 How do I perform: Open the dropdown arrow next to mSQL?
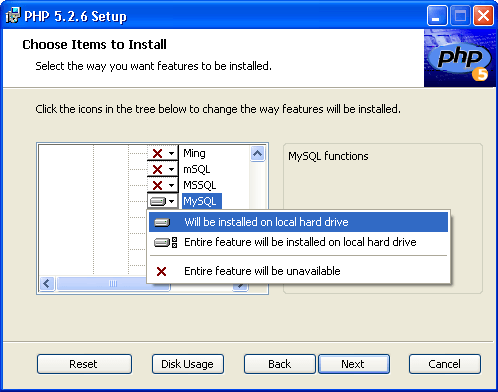(171, 169)
